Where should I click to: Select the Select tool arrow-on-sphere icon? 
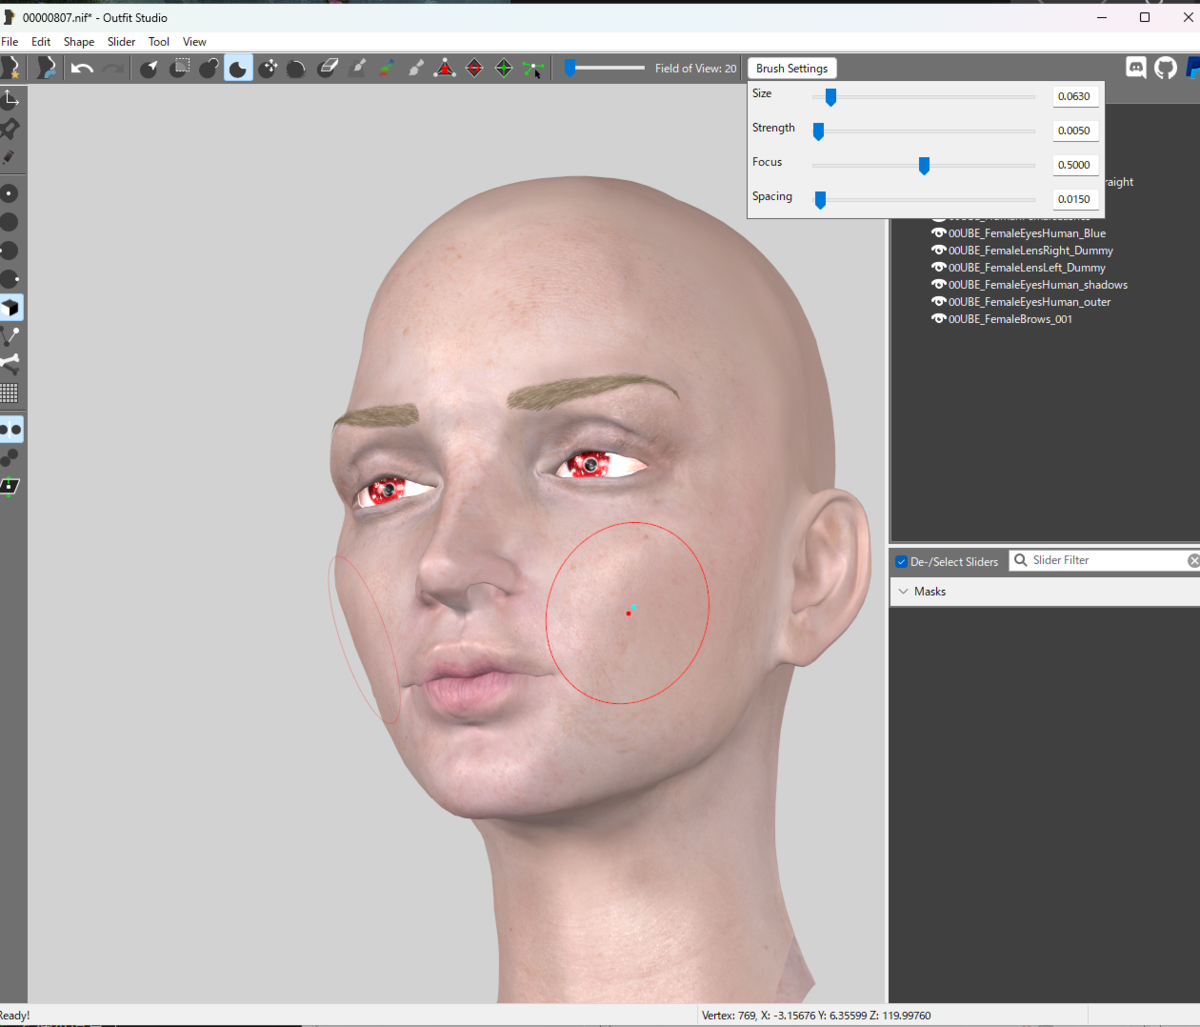(149, 68)
